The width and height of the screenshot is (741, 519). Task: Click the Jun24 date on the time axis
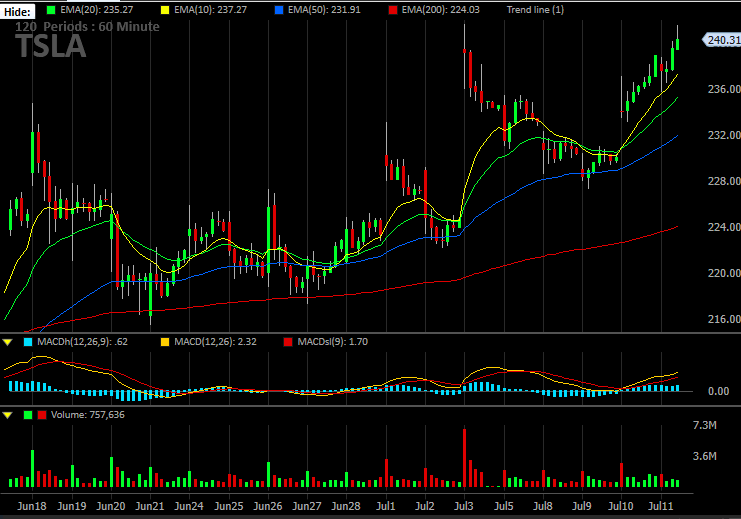[x=189, y=506]
